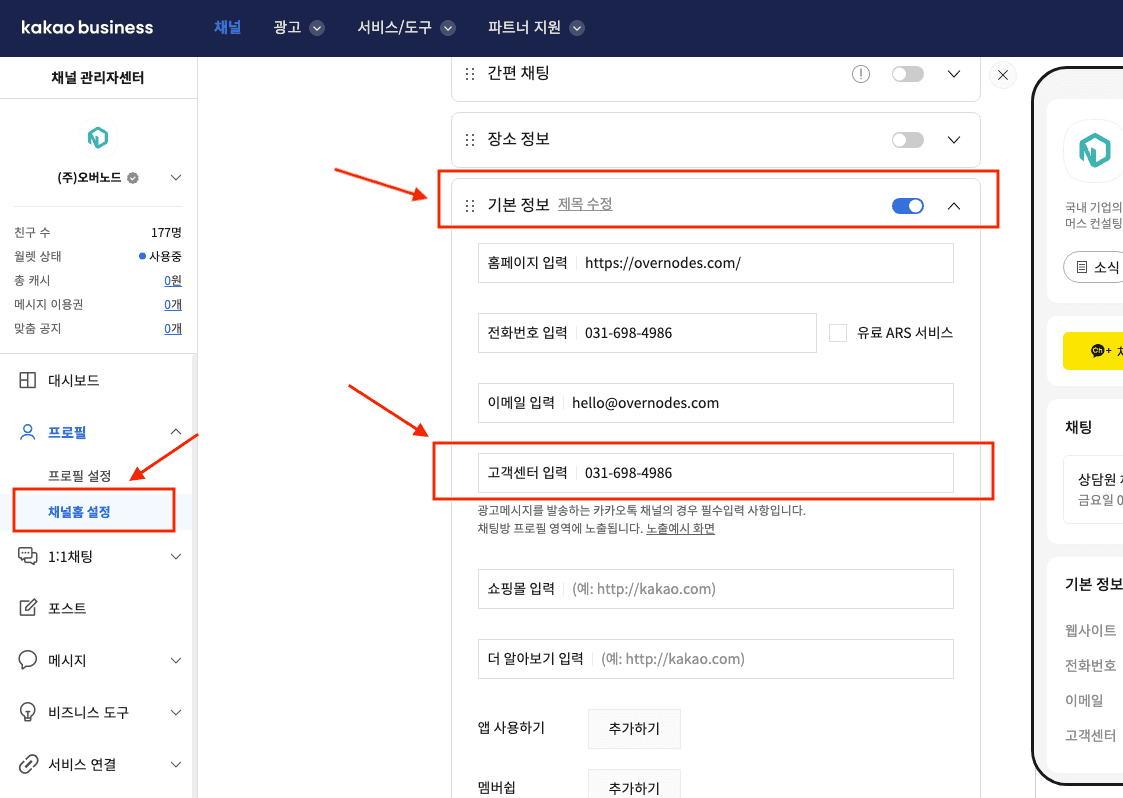Expand the 비즈니스 도구 sidebar menu
Viewport: 1123px width, 798px height.
(175, 713)
